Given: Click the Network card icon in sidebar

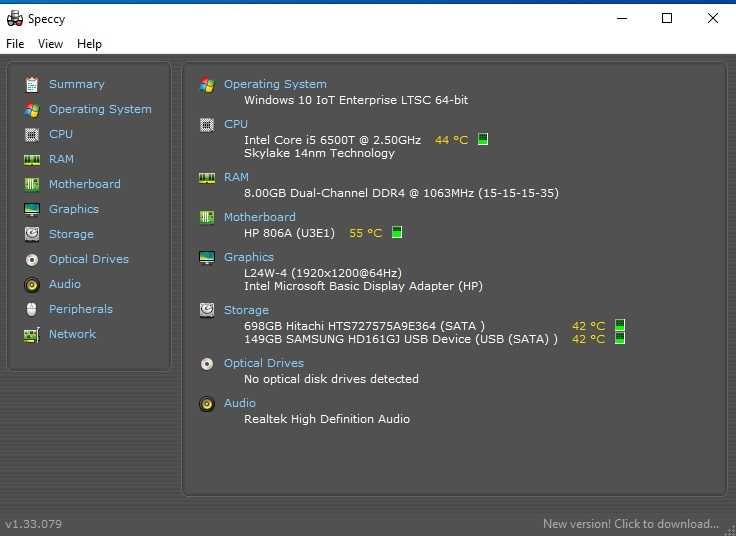Looking at the screenshot, I should coord(32,335).
